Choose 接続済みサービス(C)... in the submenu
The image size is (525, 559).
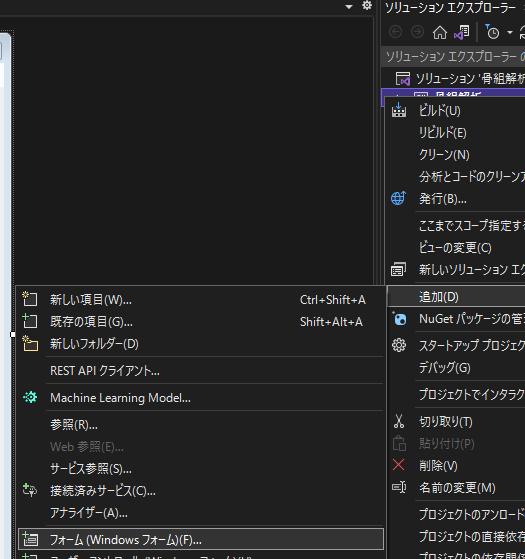[x=201, y=491]
